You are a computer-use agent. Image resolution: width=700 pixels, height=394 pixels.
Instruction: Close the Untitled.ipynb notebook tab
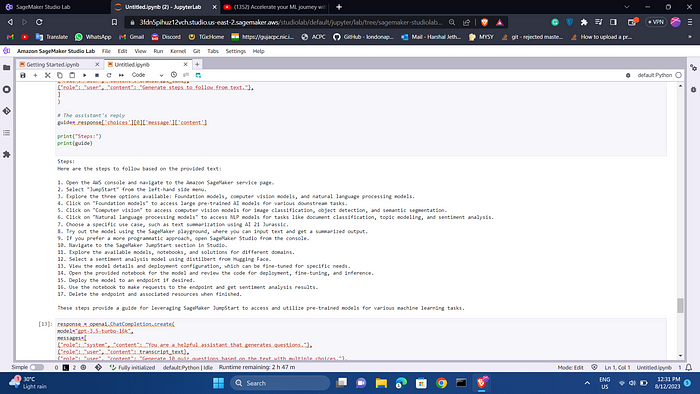click(x=185, y=65)
